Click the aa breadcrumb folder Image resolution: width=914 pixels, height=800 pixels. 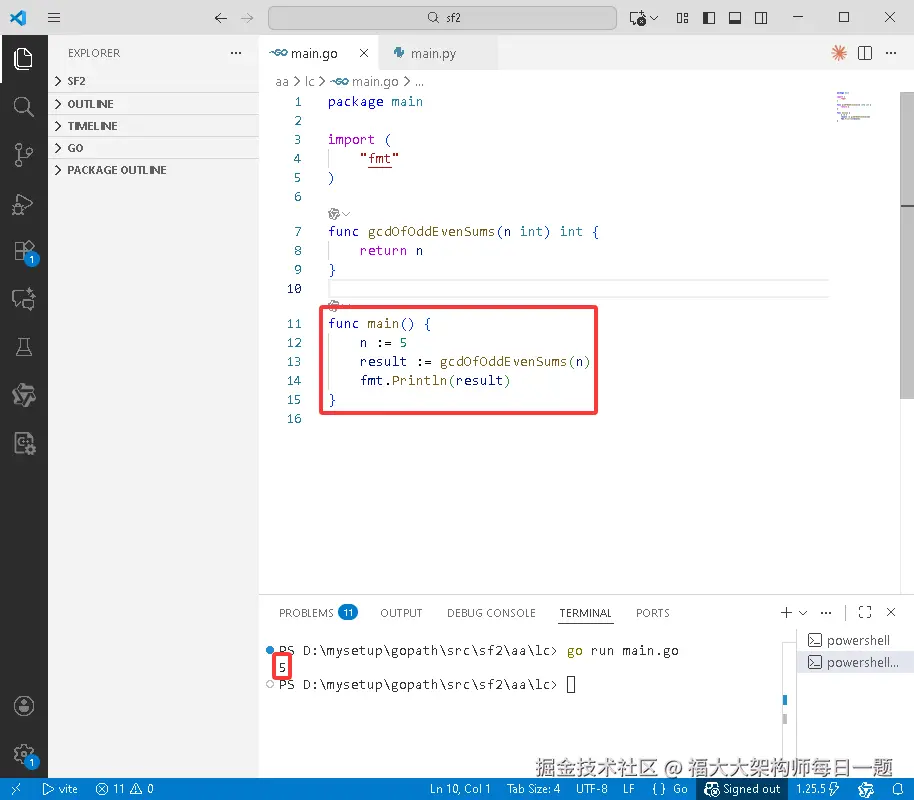[x=282, y=82]
